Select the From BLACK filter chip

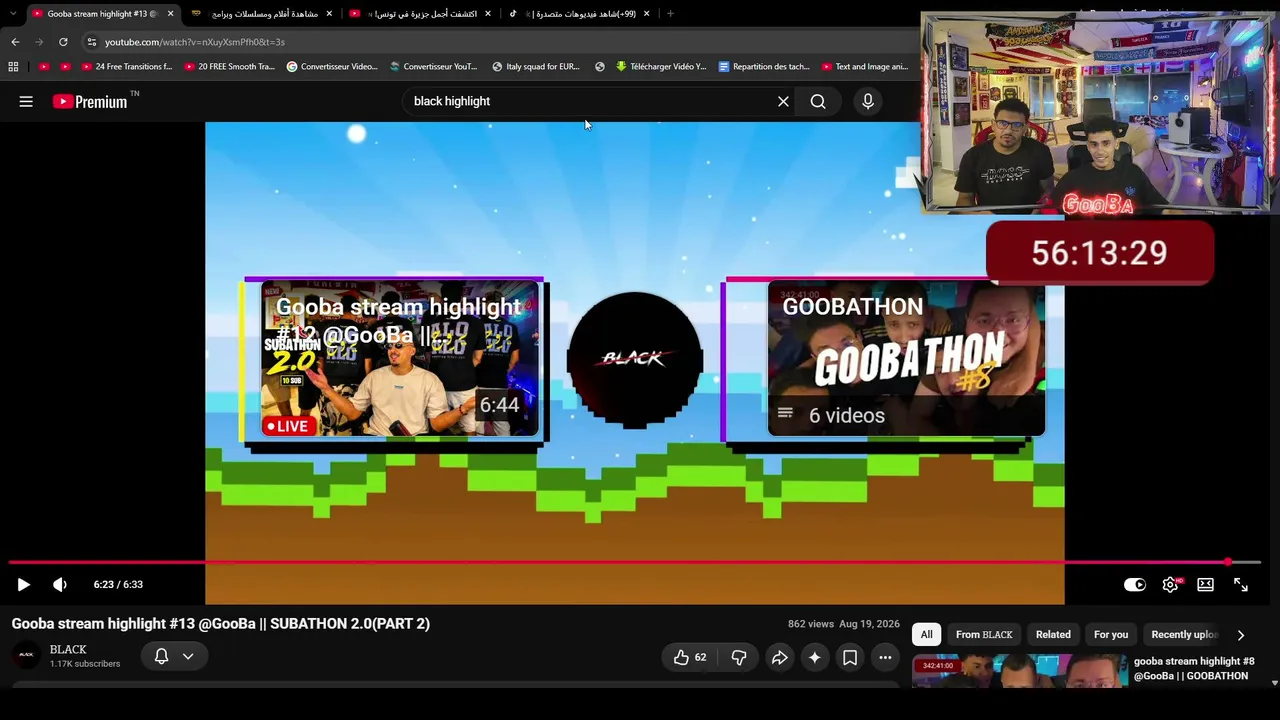pyautogui.click(x=984, y=634)
